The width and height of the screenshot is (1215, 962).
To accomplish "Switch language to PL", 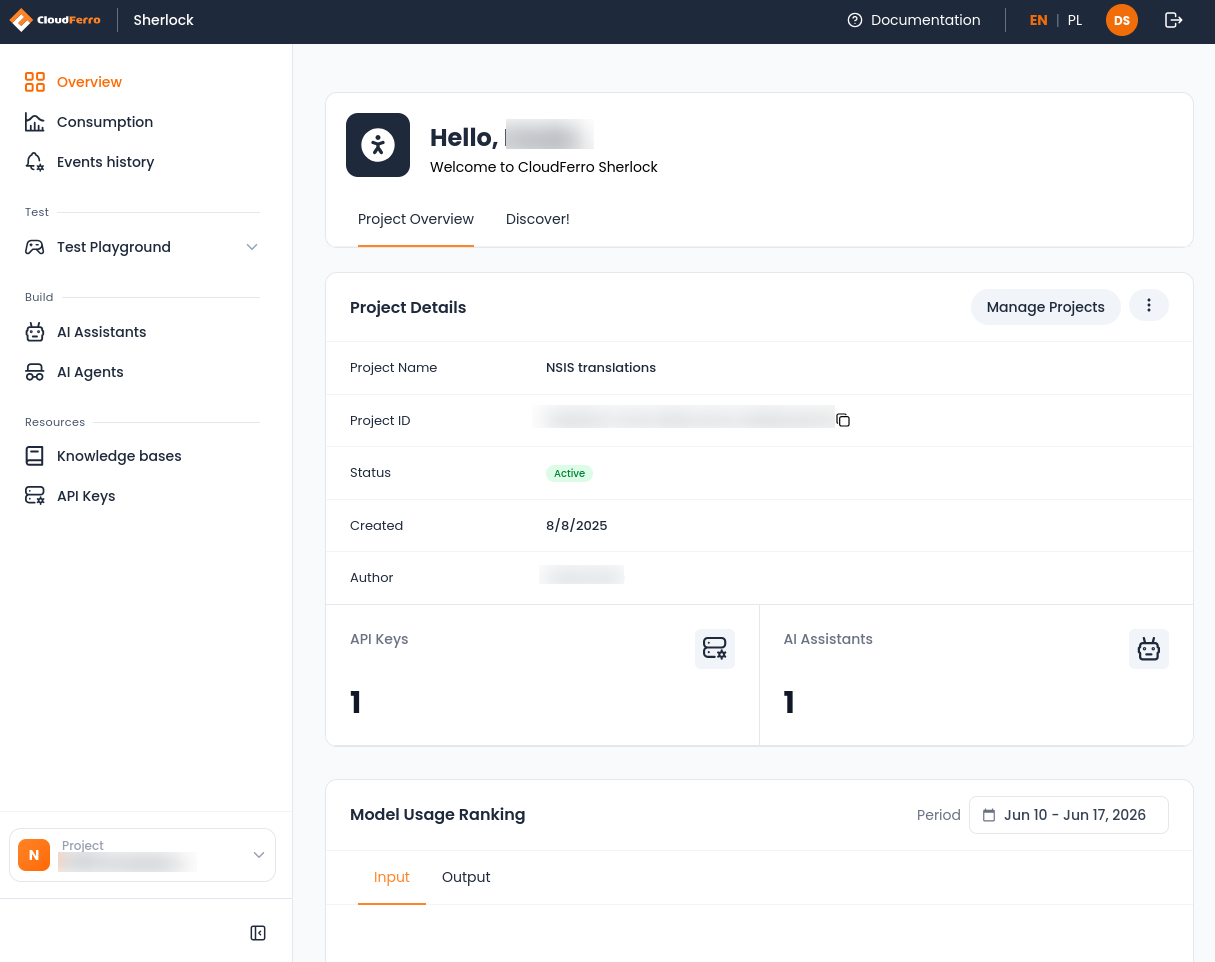I will 1075,20.
